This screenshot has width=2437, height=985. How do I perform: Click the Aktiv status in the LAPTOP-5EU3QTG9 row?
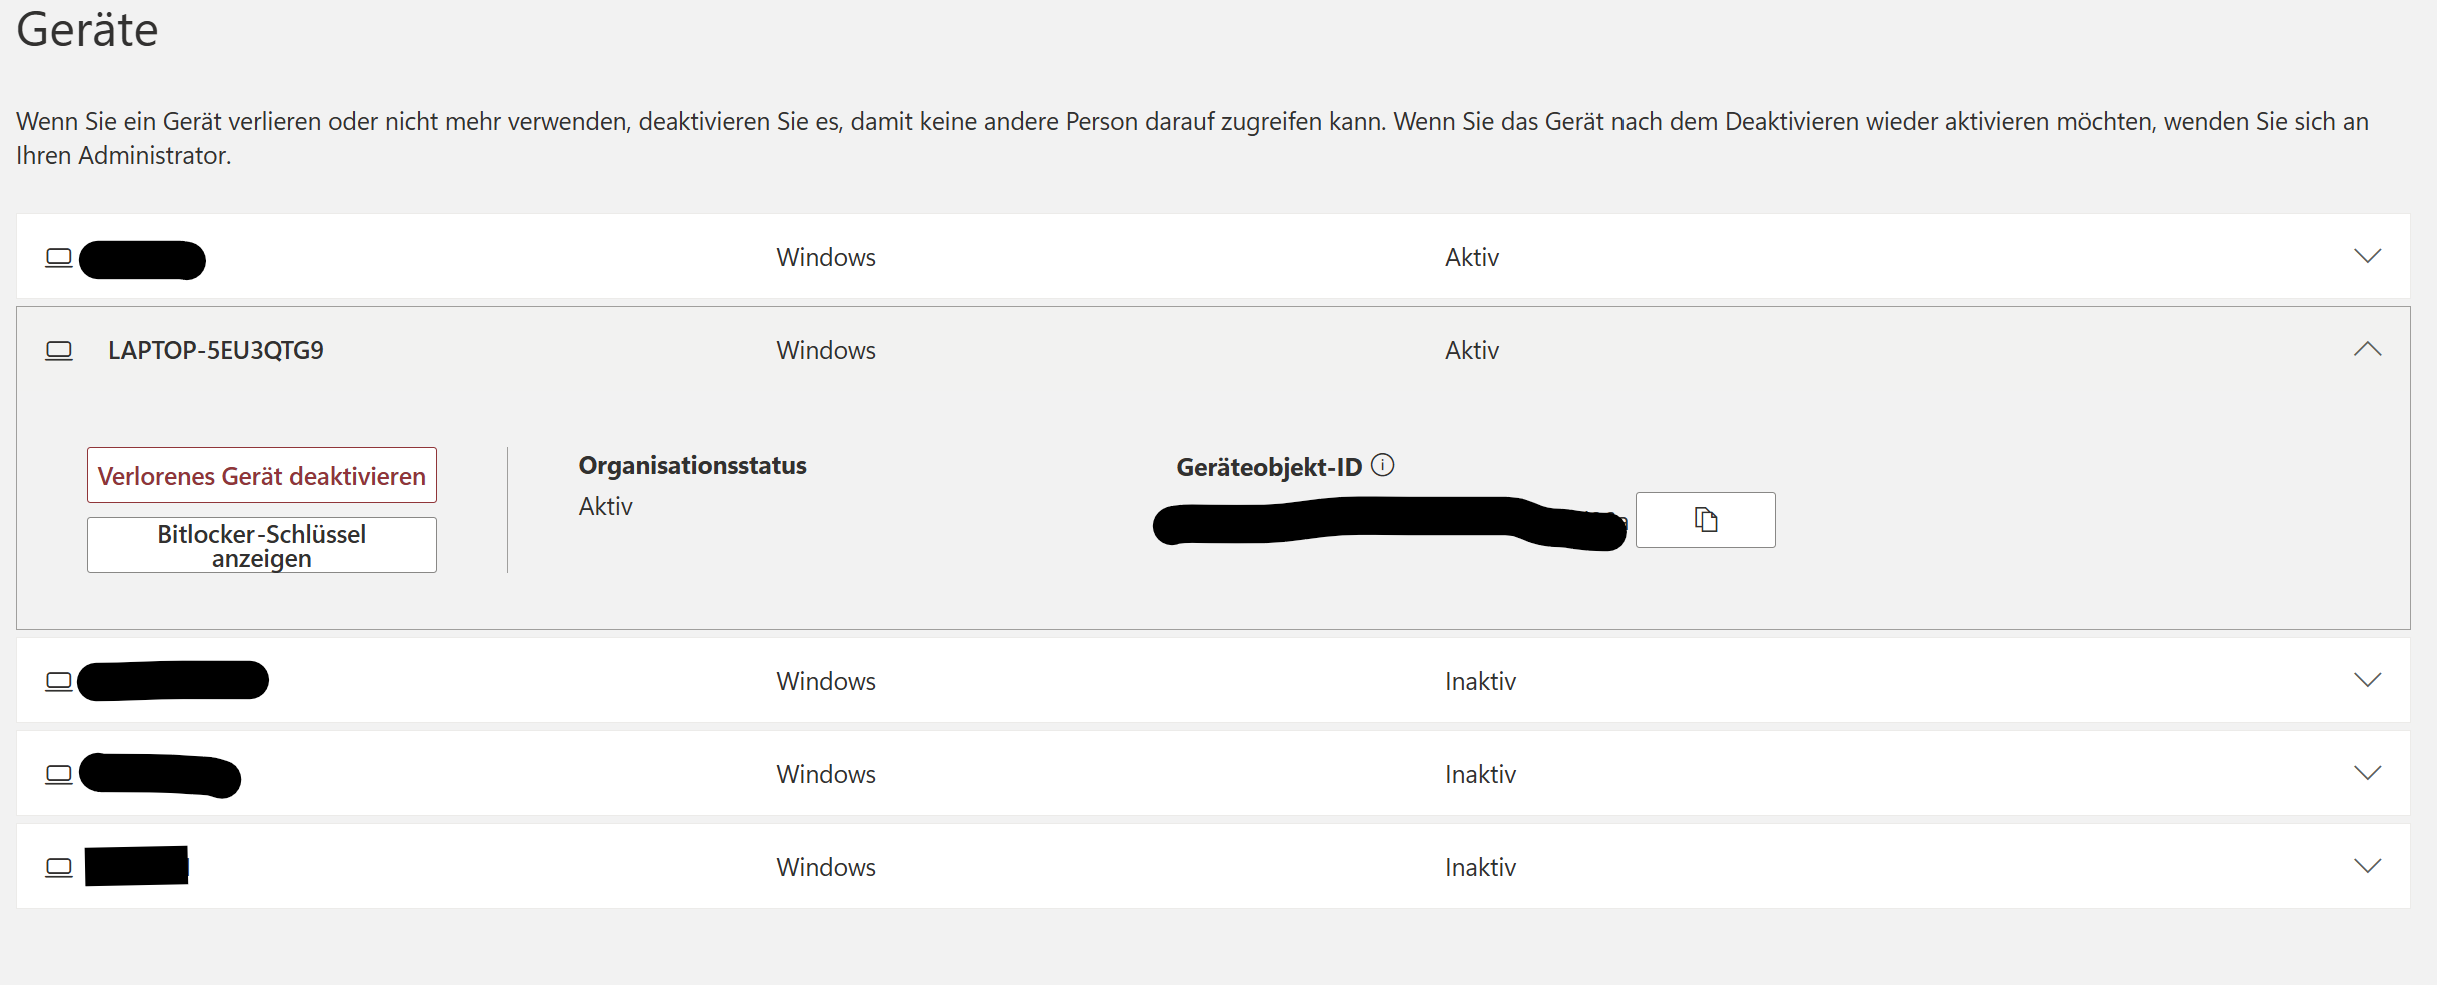tap(1472, 351)
